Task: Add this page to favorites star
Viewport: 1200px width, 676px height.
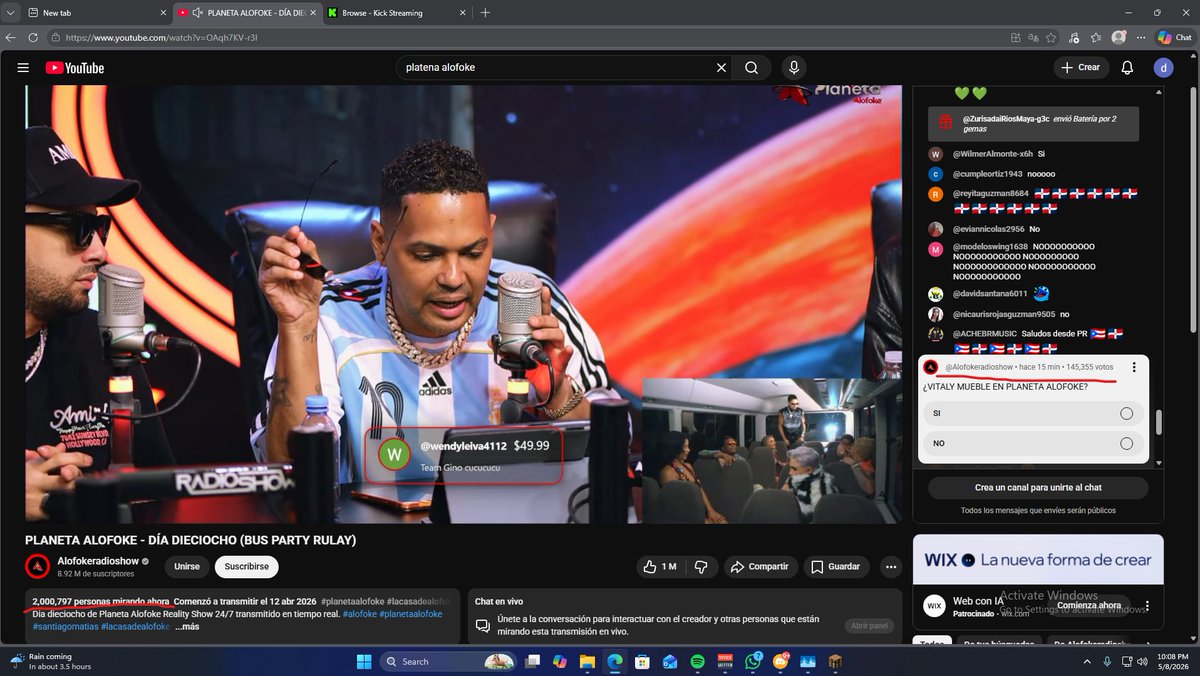Action: tap(1051, 37)
